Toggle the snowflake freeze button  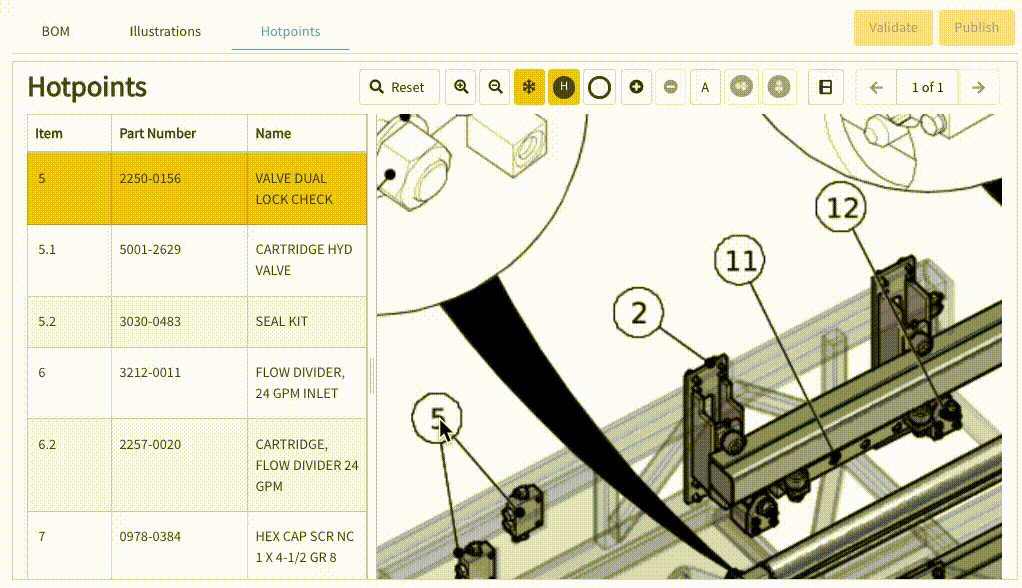tap(529, 87)
